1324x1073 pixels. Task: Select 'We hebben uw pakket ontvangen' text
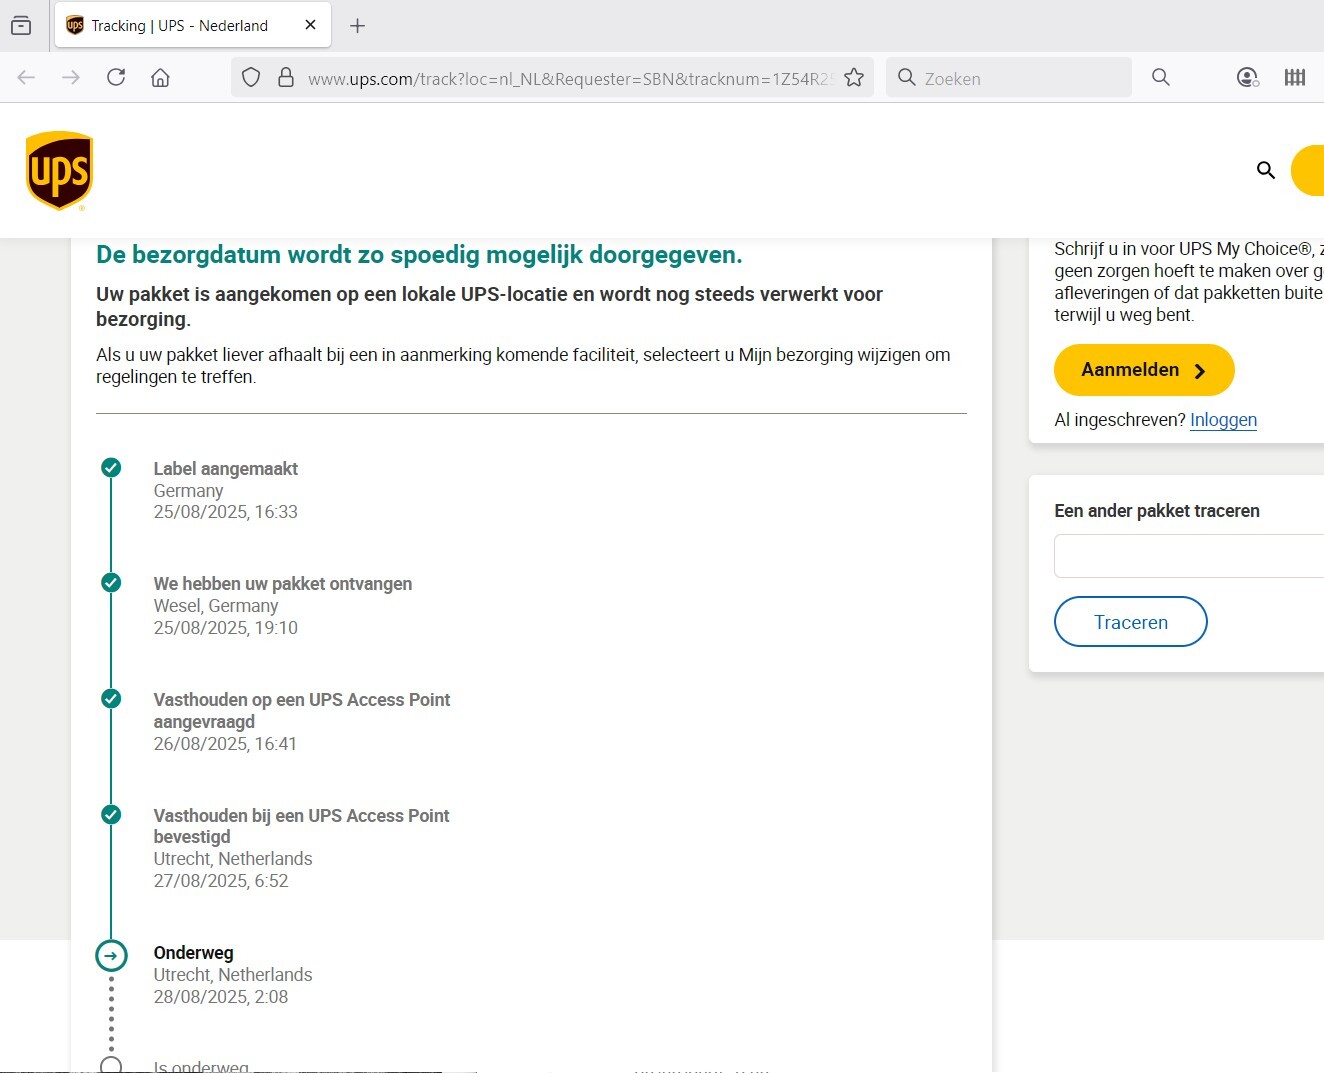(282, 584)
